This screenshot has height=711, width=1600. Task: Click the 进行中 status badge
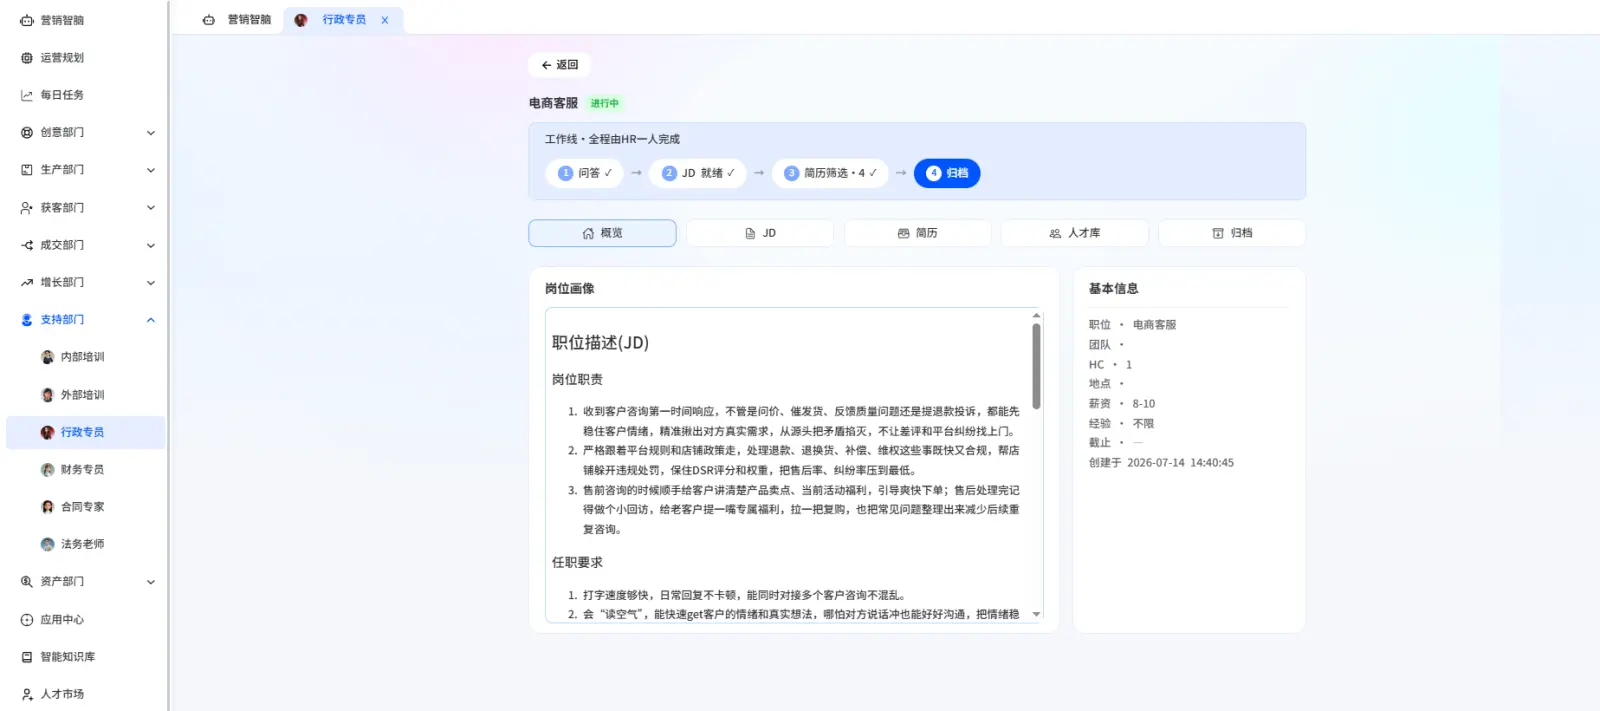click(x=604, y=103)
